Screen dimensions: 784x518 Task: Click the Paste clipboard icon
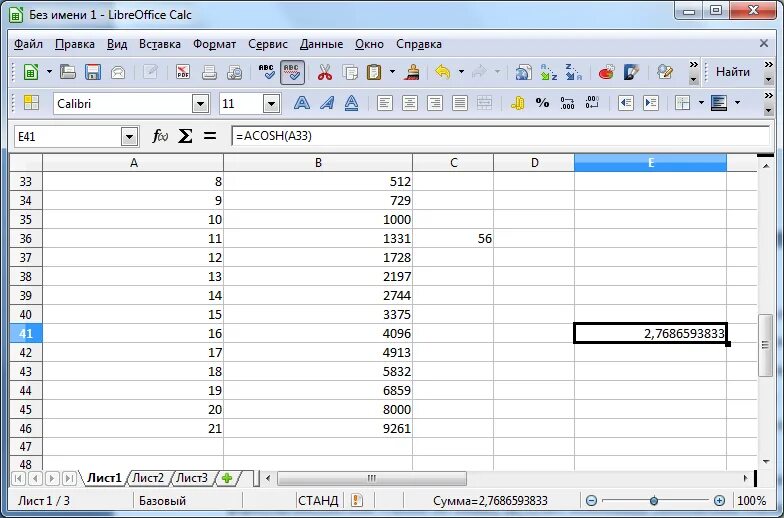coord(374,72)
